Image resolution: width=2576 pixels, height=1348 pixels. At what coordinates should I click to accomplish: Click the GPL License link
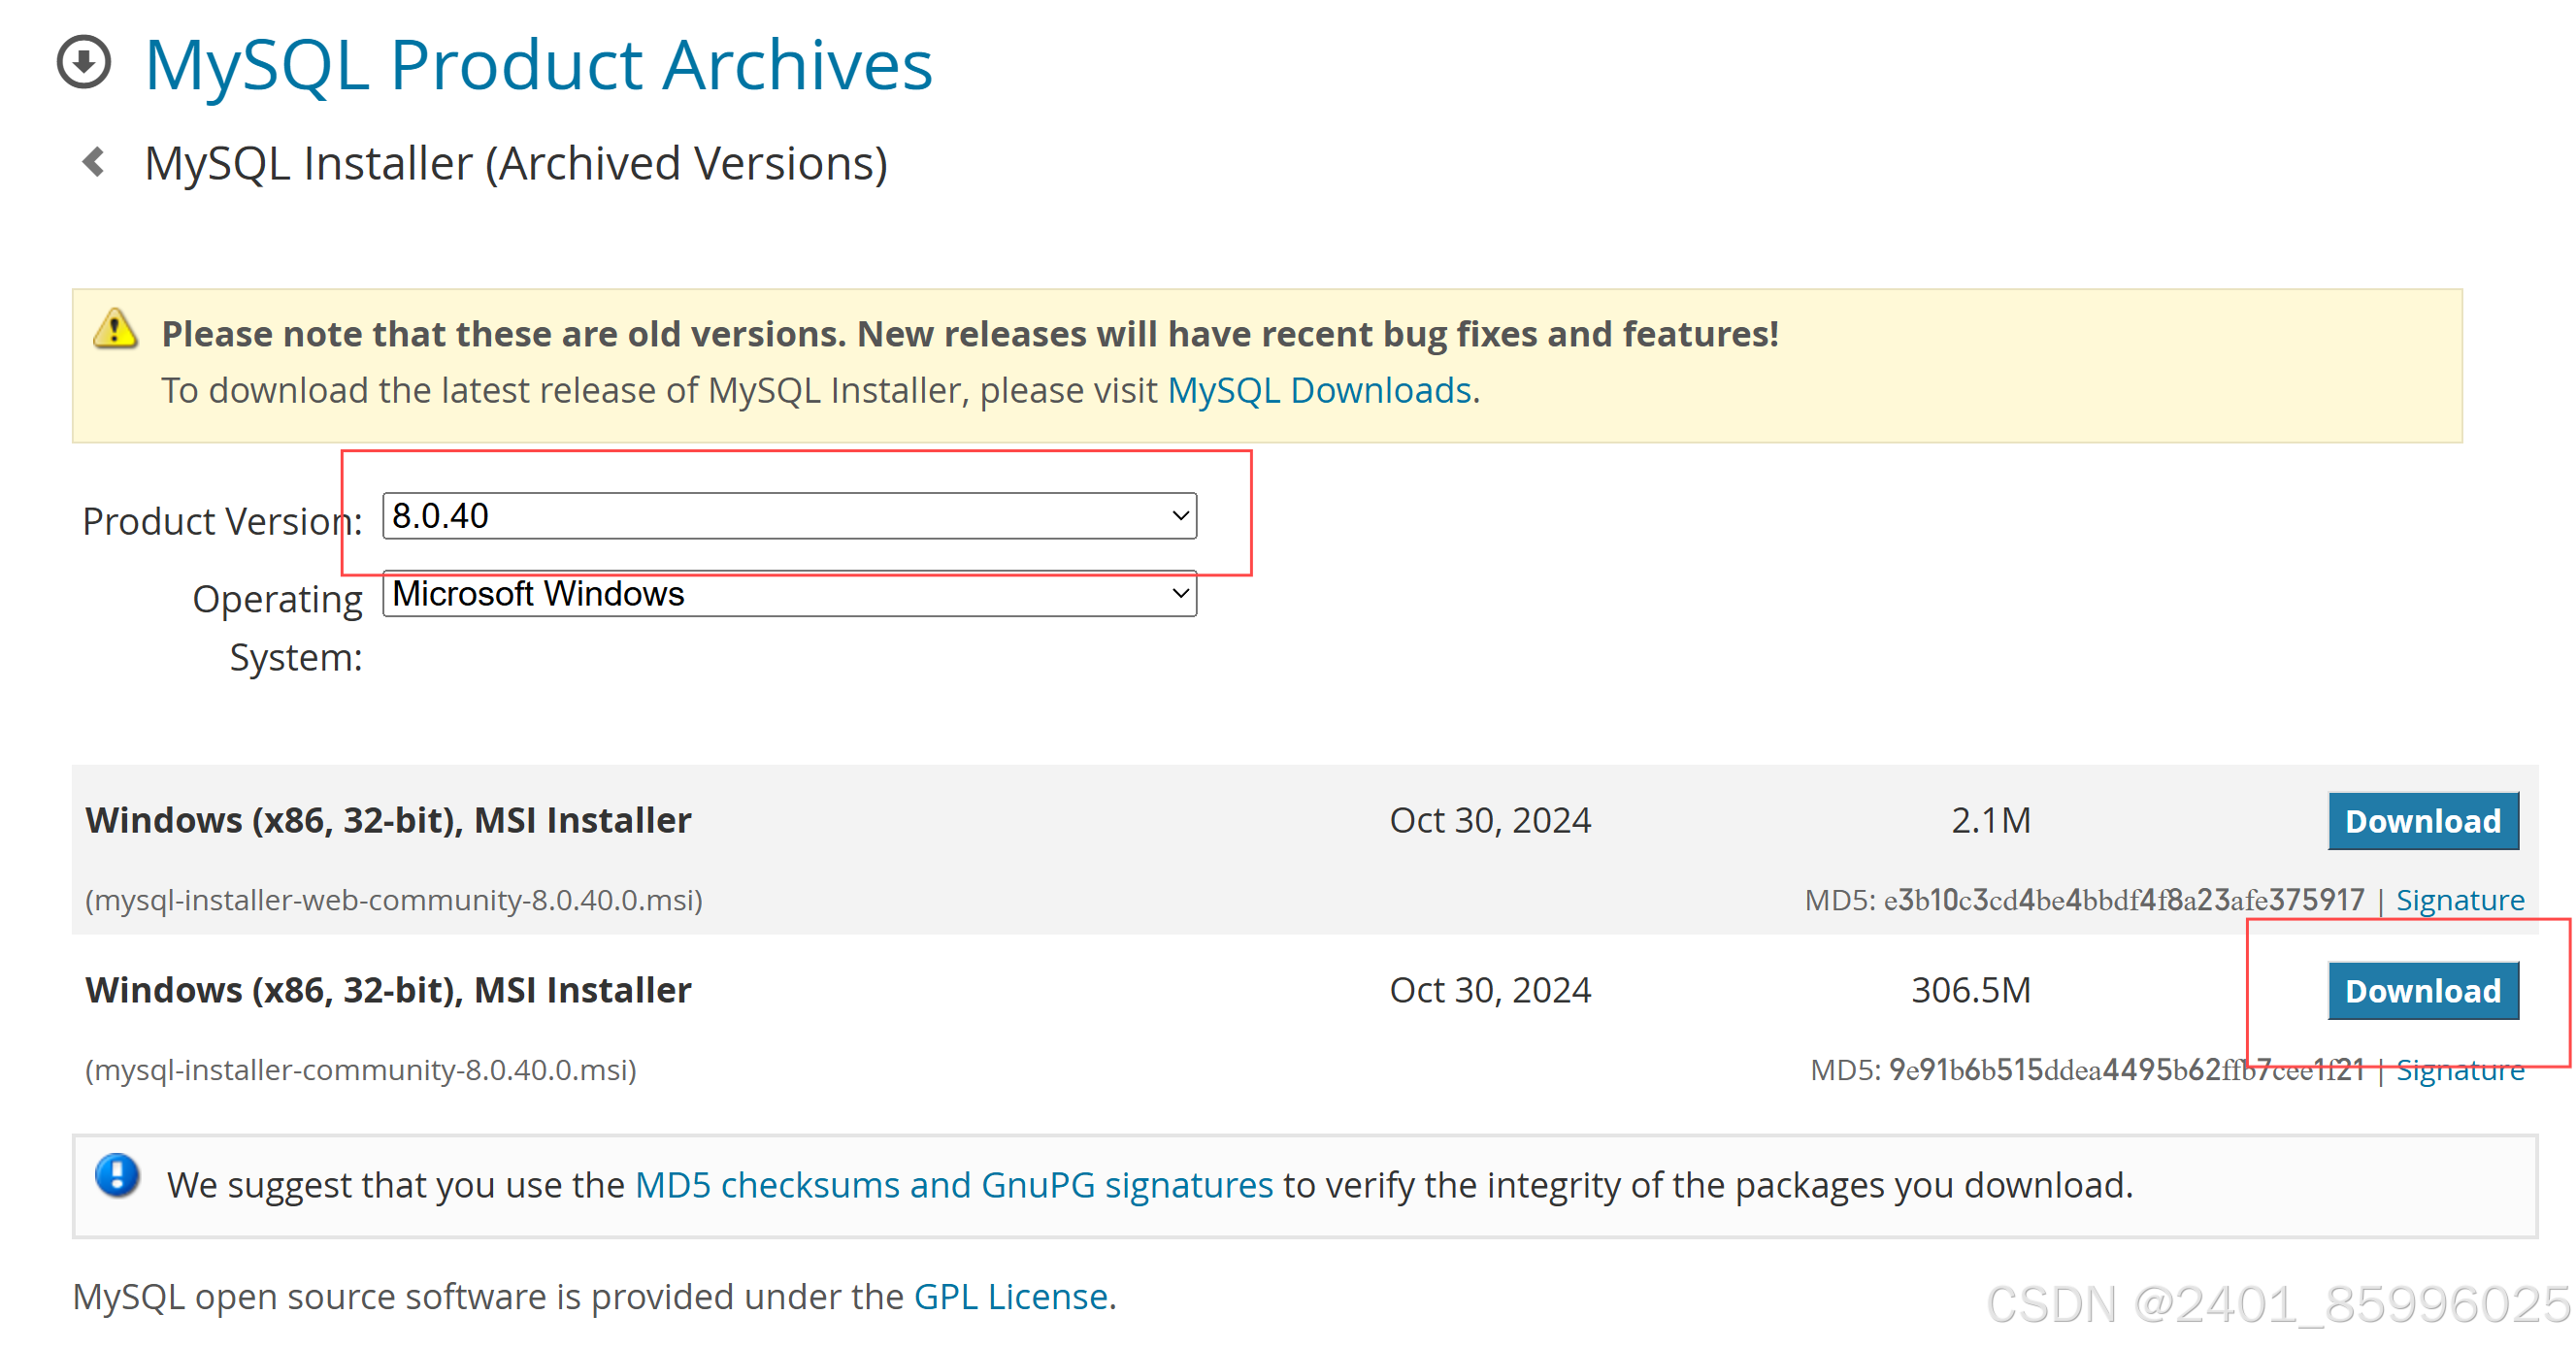click(x=1013, y=1295)
